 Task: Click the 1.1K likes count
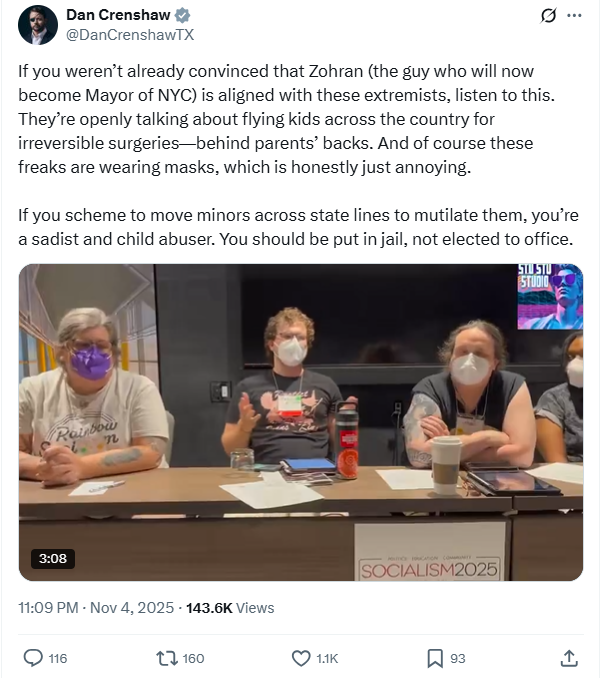pos(327,658)
